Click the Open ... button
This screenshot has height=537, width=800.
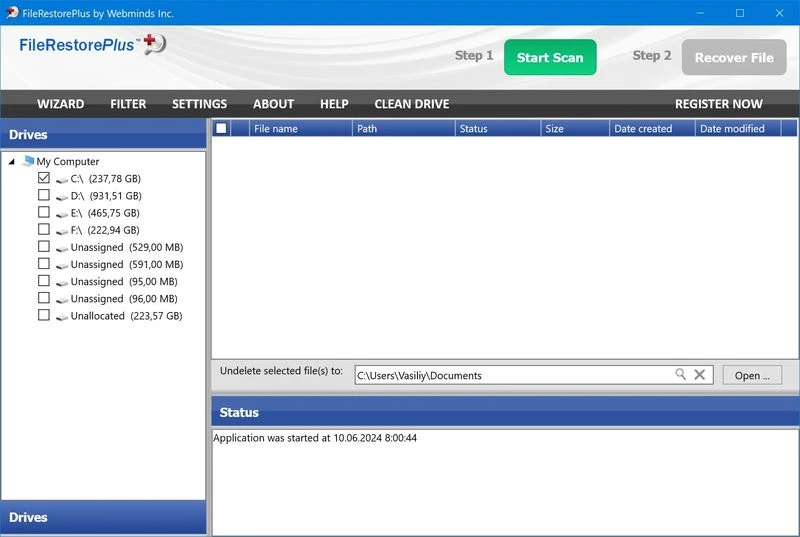(752, 376)
